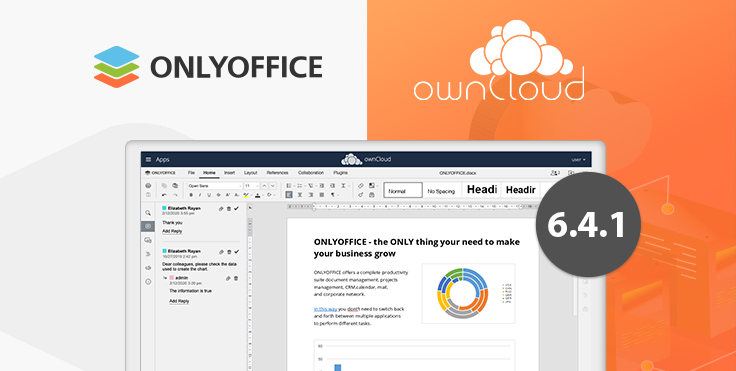Viewport: 736px width, 371px height.
Task: Open the user account dropdown
Action: pos(578,160)
